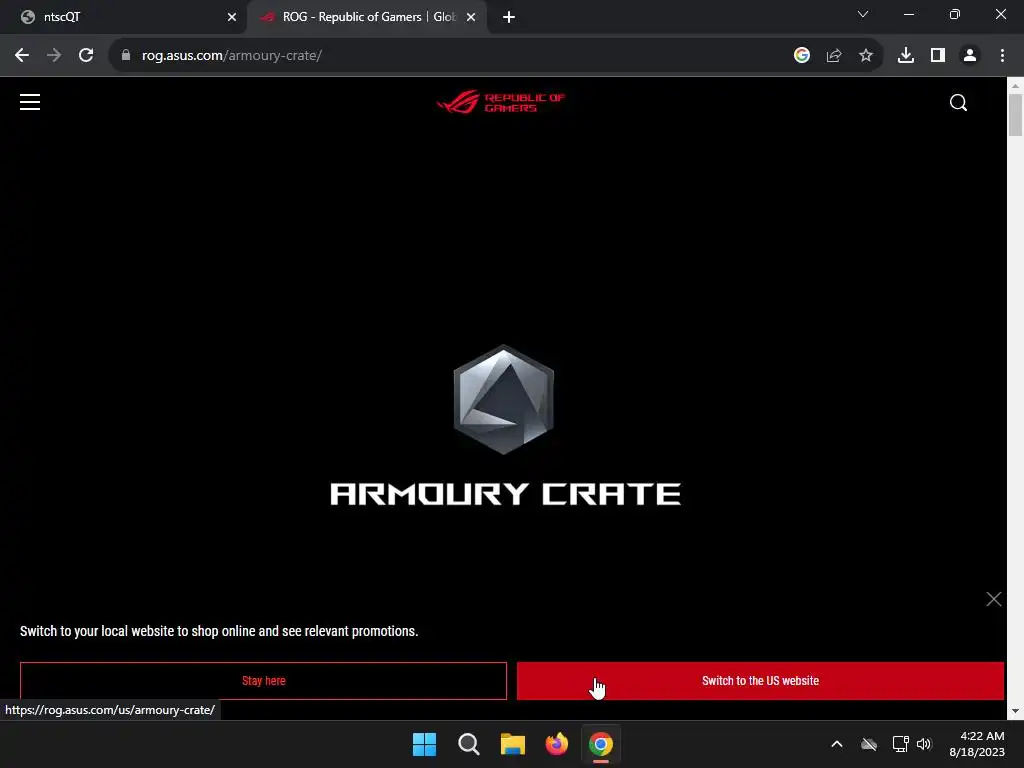The width and height of the screenshot is (1024, 768).
Task: Toggle the Chrome side panel
Action: [938, 56]
